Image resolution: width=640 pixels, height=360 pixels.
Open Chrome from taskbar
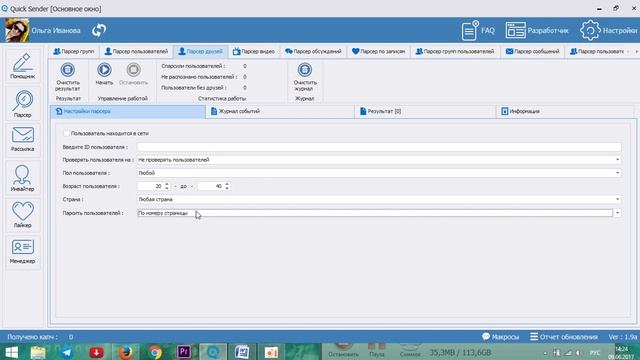(x=155, y=352)
